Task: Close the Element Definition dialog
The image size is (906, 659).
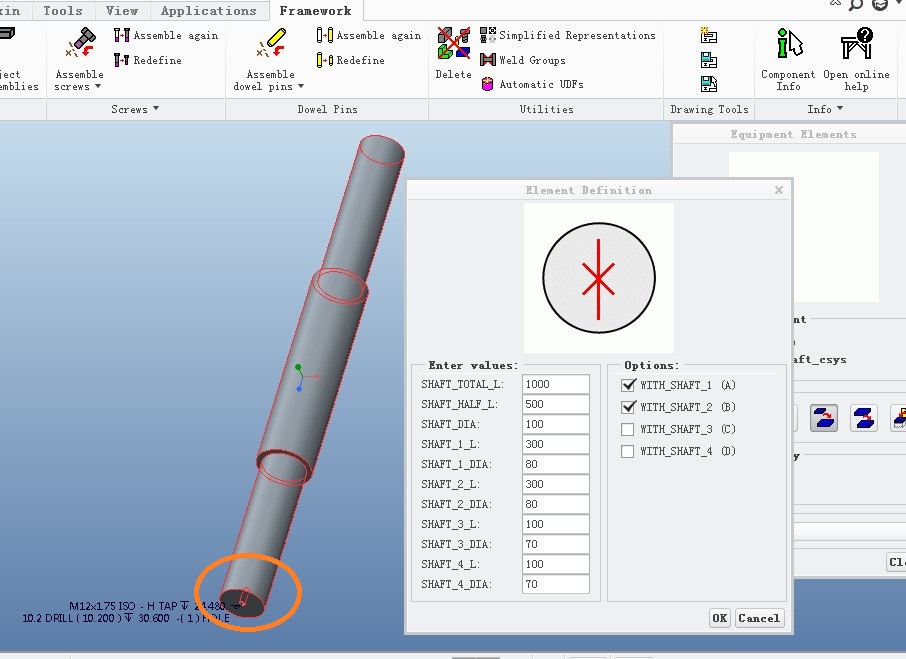Action: [779, 190]
